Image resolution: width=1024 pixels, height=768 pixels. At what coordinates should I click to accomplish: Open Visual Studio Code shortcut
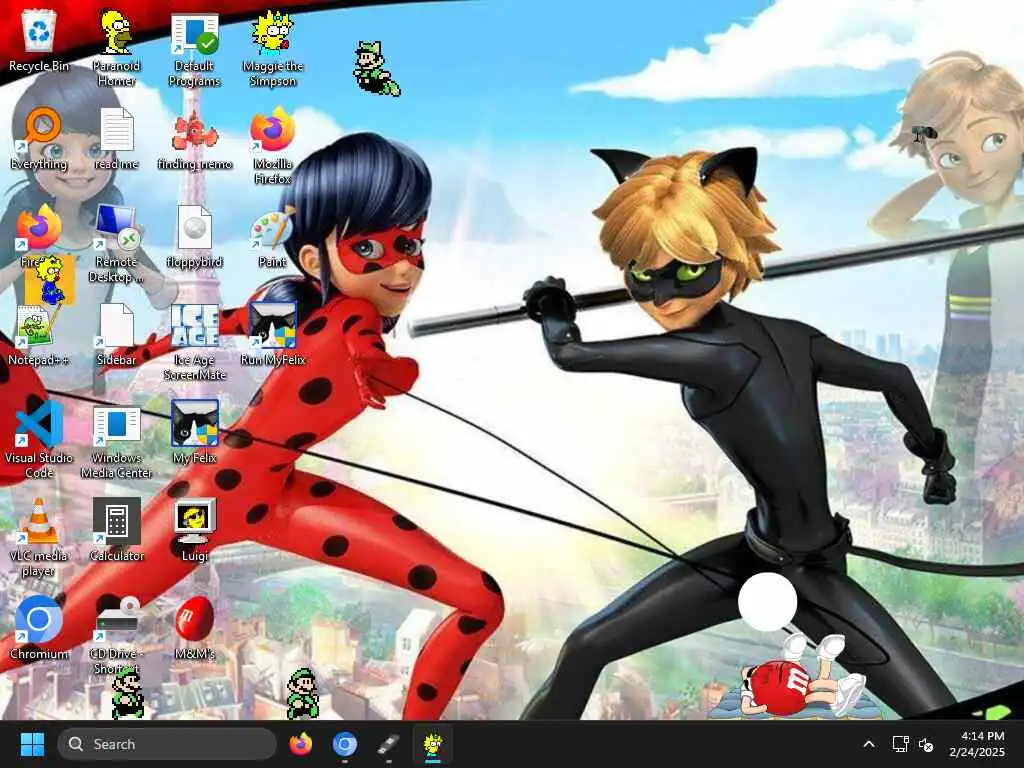[x=39, y=440]
